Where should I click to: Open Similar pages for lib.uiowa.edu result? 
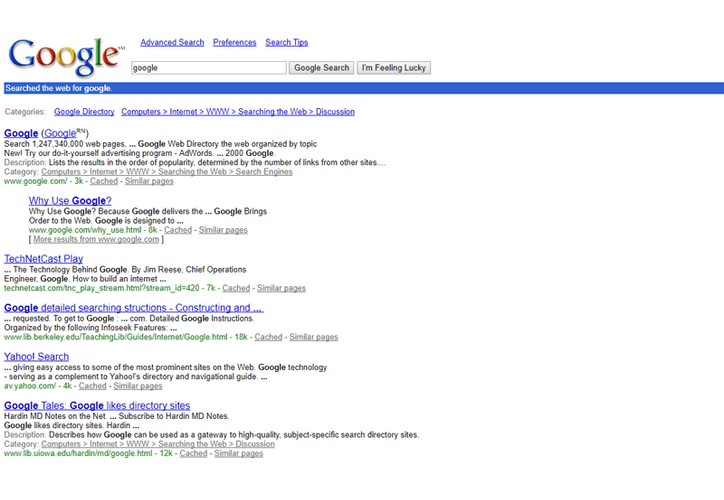pos(239,453)
